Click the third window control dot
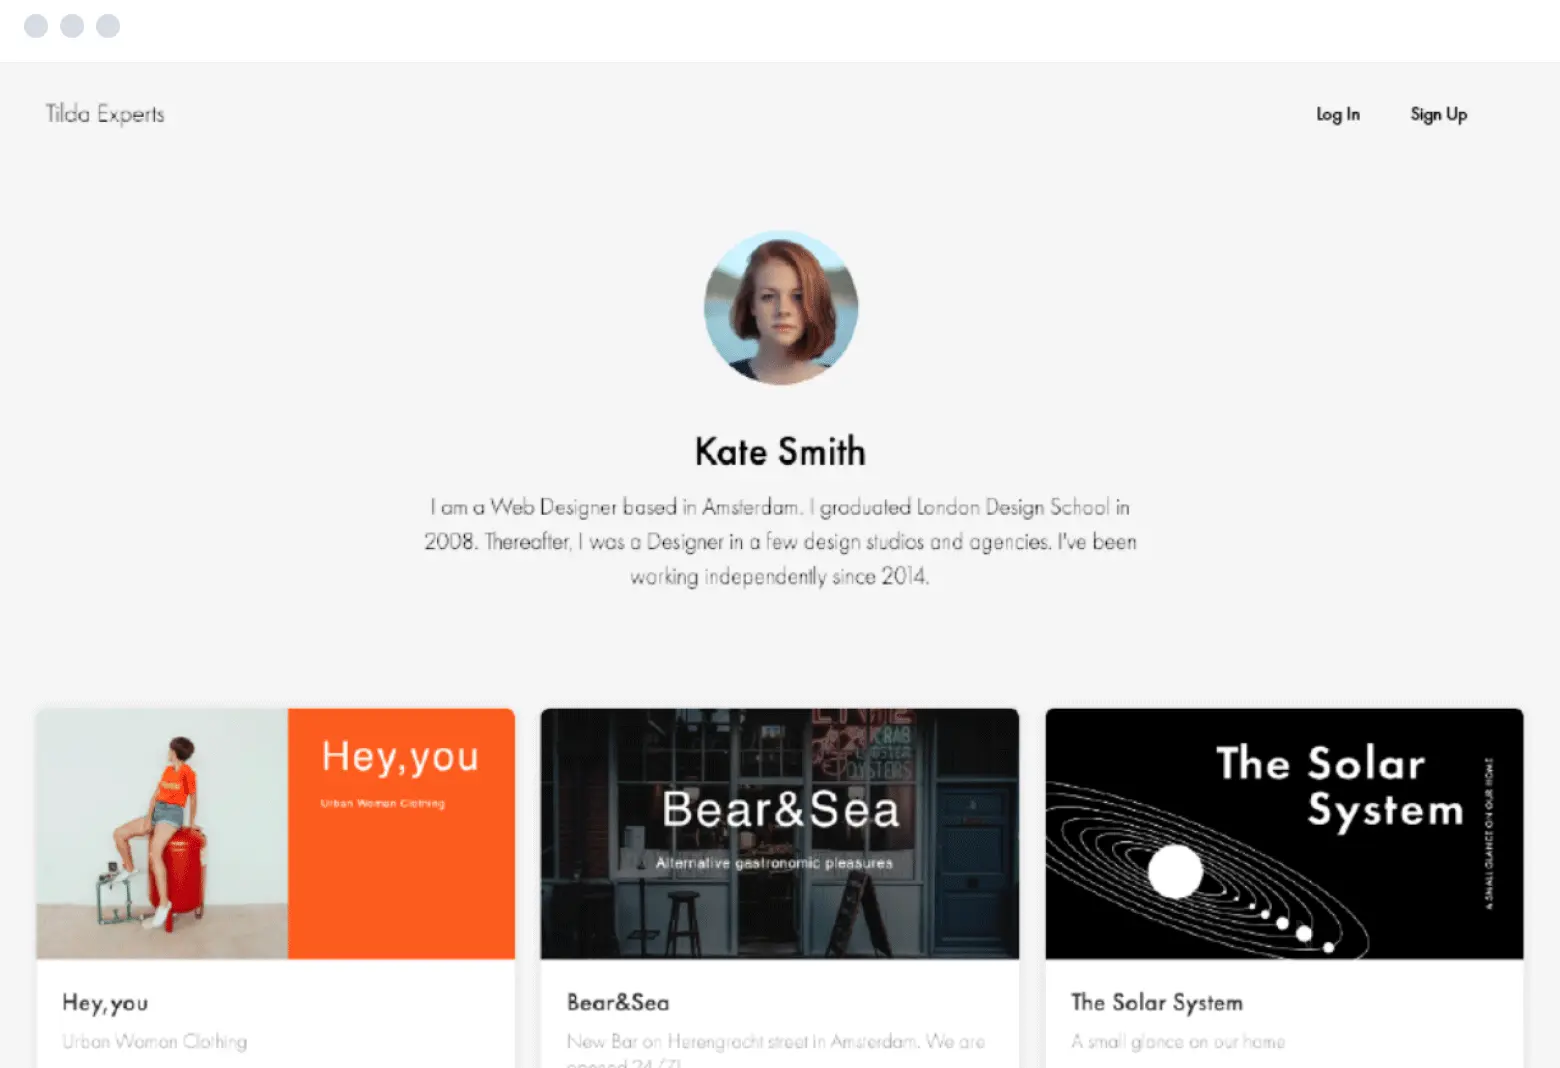Image resolution: width=1560 pixels, height=1068 pixels. click(108, 26)
